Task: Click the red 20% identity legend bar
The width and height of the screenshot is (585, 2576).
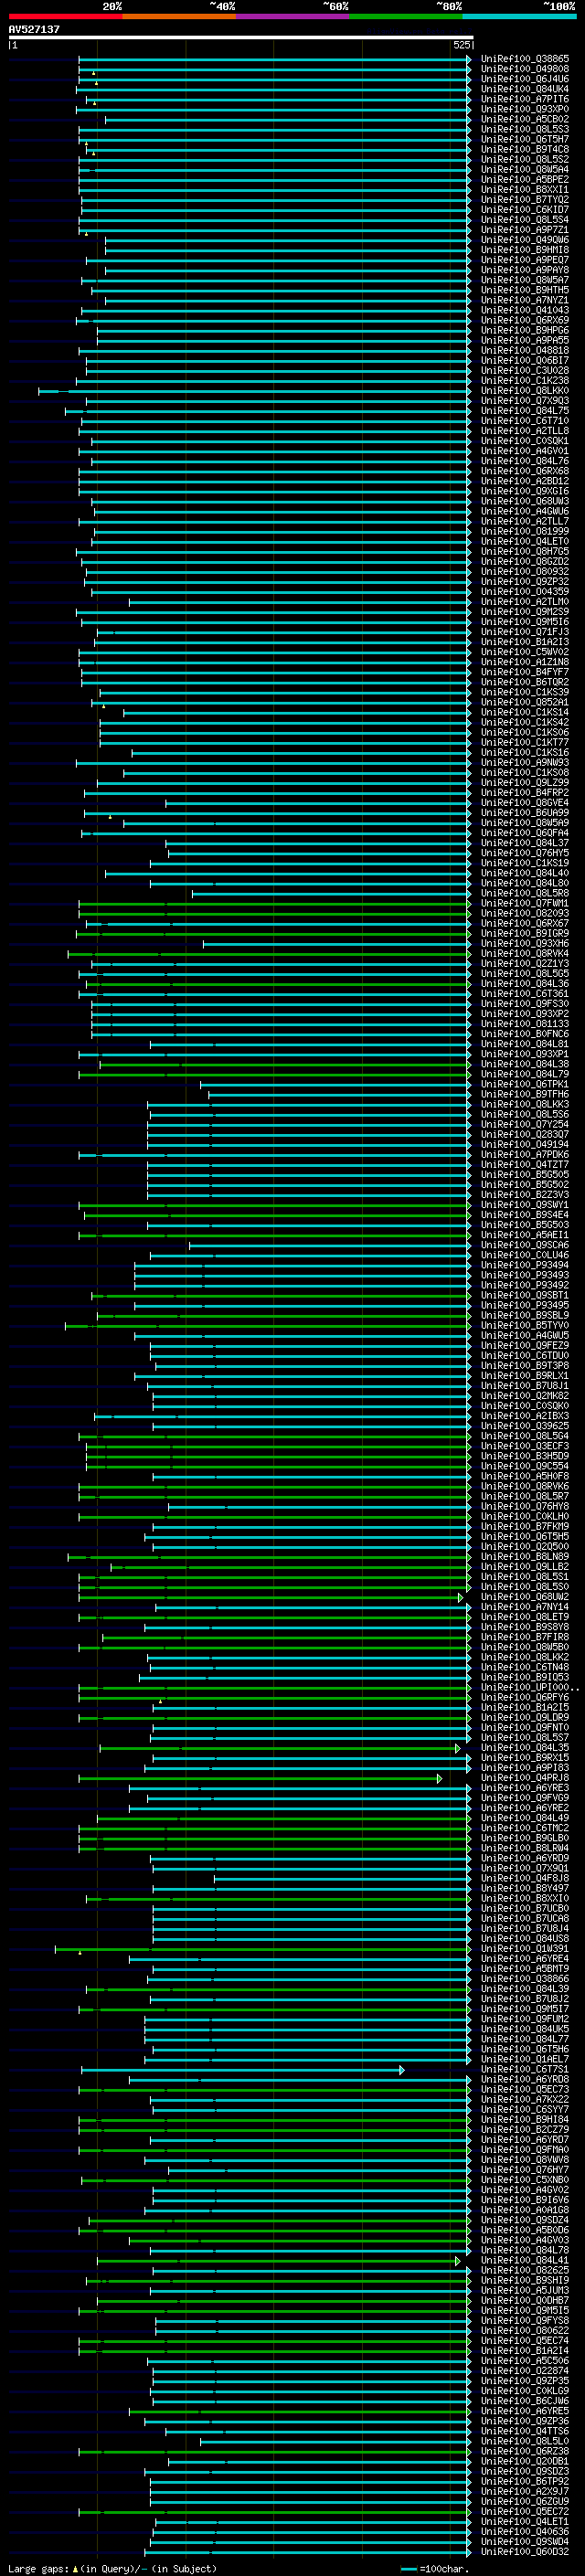Action: pos(65,16)
